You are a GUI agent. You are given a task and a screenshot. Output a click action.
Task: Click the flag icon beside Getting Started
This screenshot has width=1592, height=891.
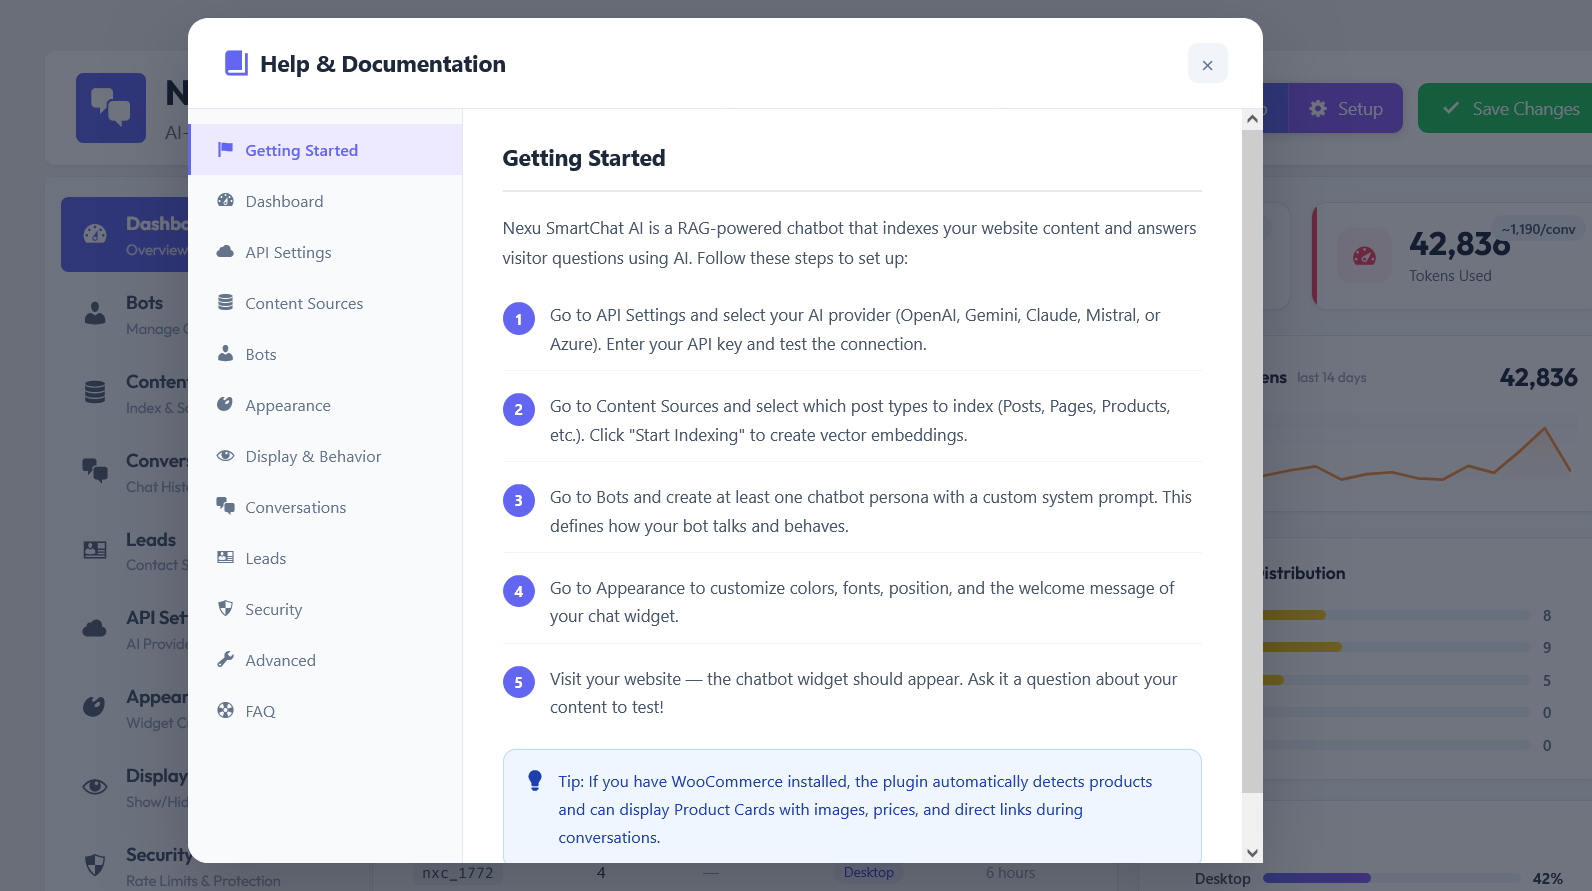[x=225, y=149]
